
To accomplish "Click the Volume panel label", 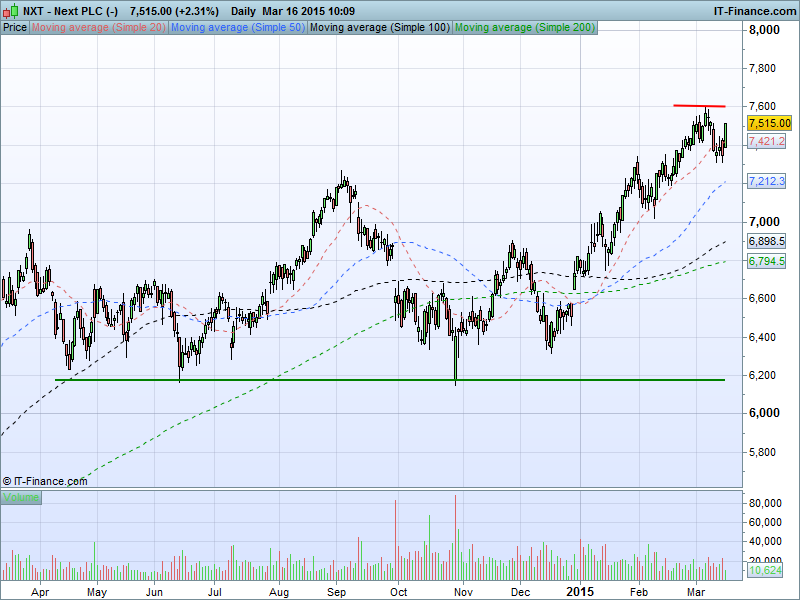I will 21,497.
